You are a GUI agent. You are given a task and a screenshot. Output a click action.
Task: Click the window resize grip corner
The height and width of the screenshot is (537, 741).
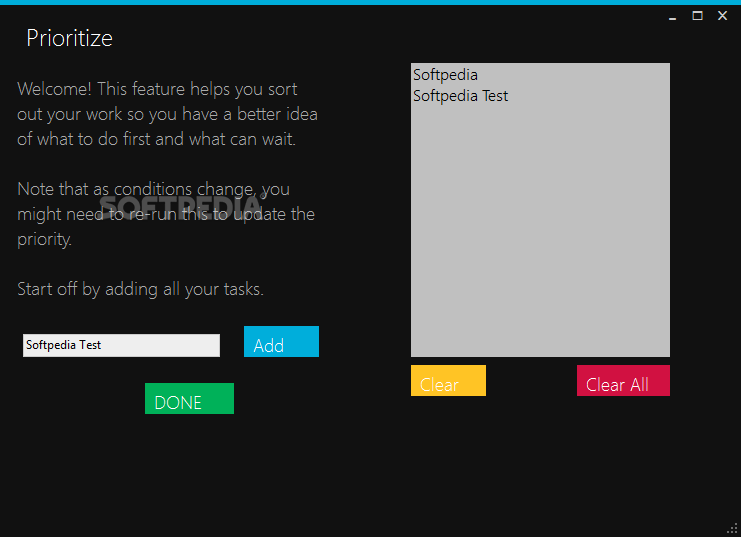(733, 529)
